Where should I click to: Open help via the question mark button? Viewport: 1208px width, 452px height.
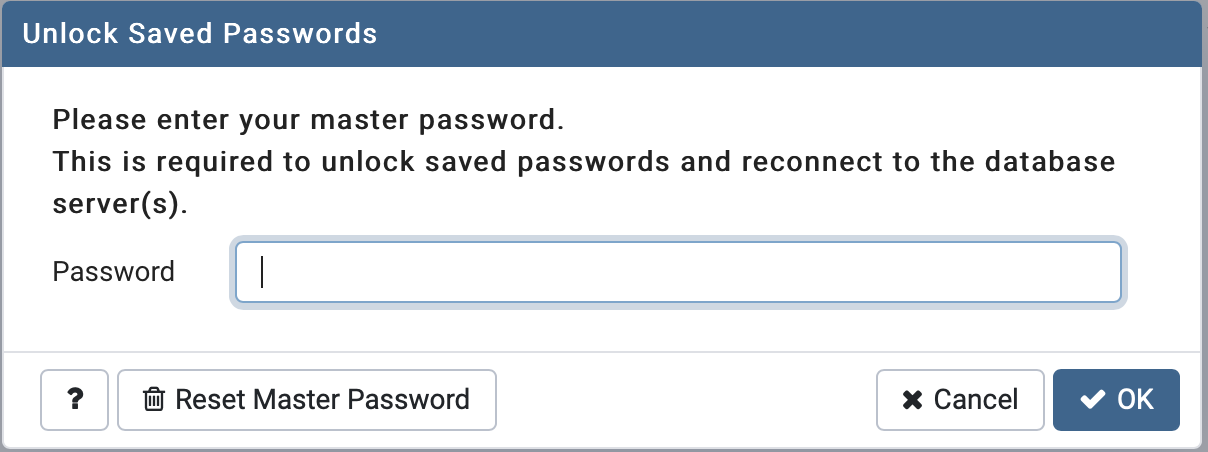pyautogui.click(x=74, y=400)
